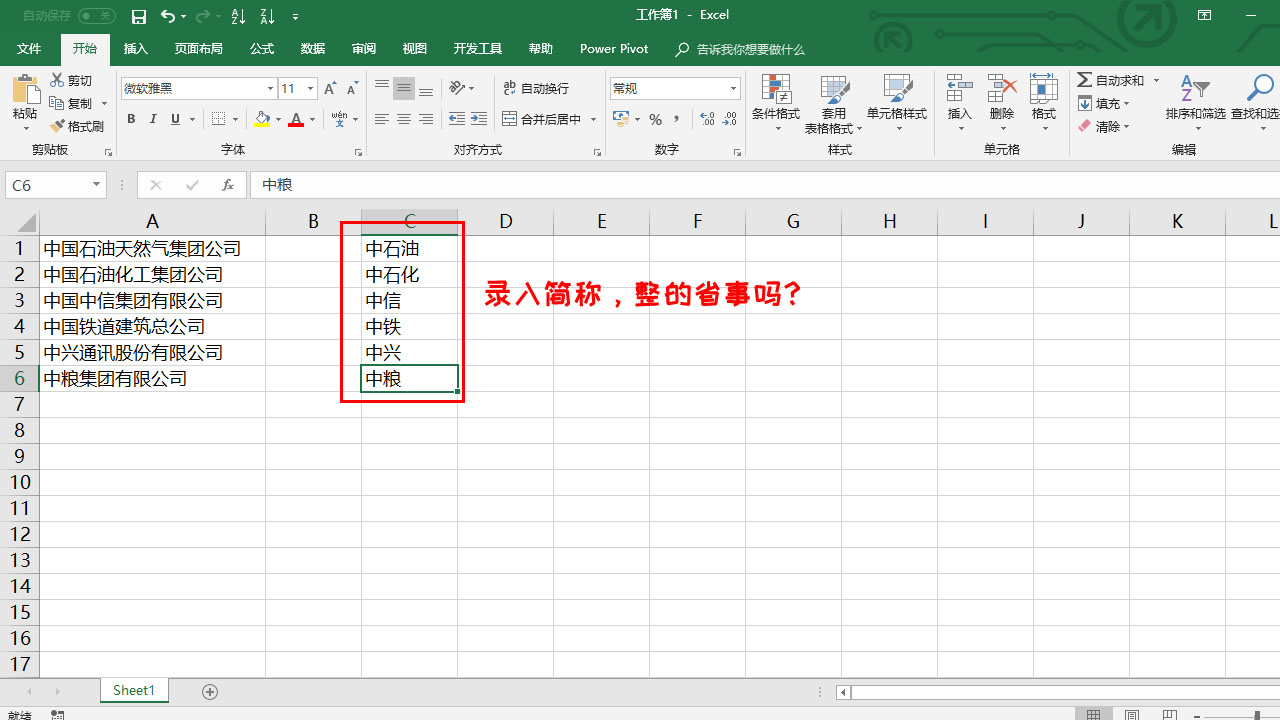Switch to the 公式 Formulas tab
Viewport: 1280px width, 720px height.
pyautogui.click(x=262, y=49)
